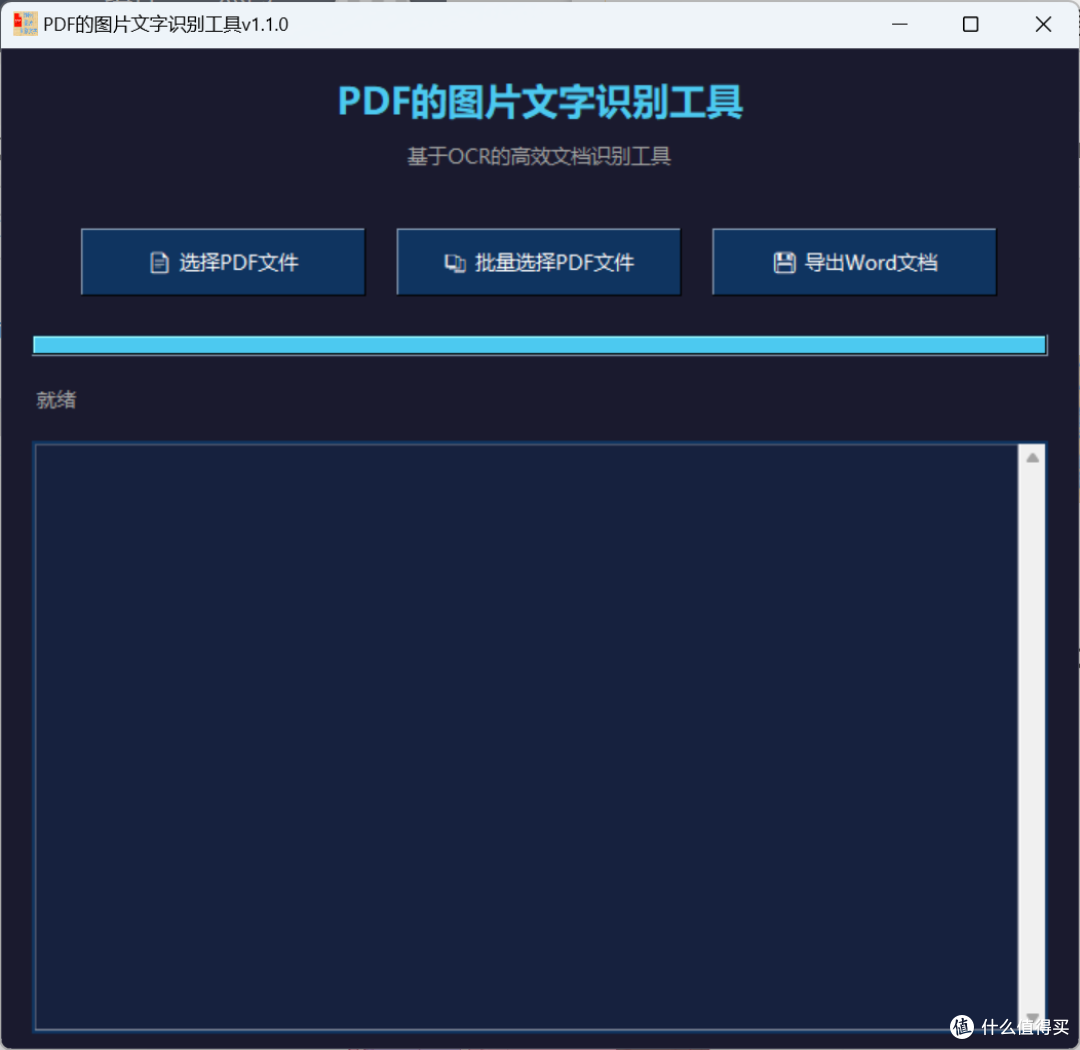The width and height of the screenshot is (1080, 1050).
Task: Click the 导出Word文档 button
Action: click(854, 262)
